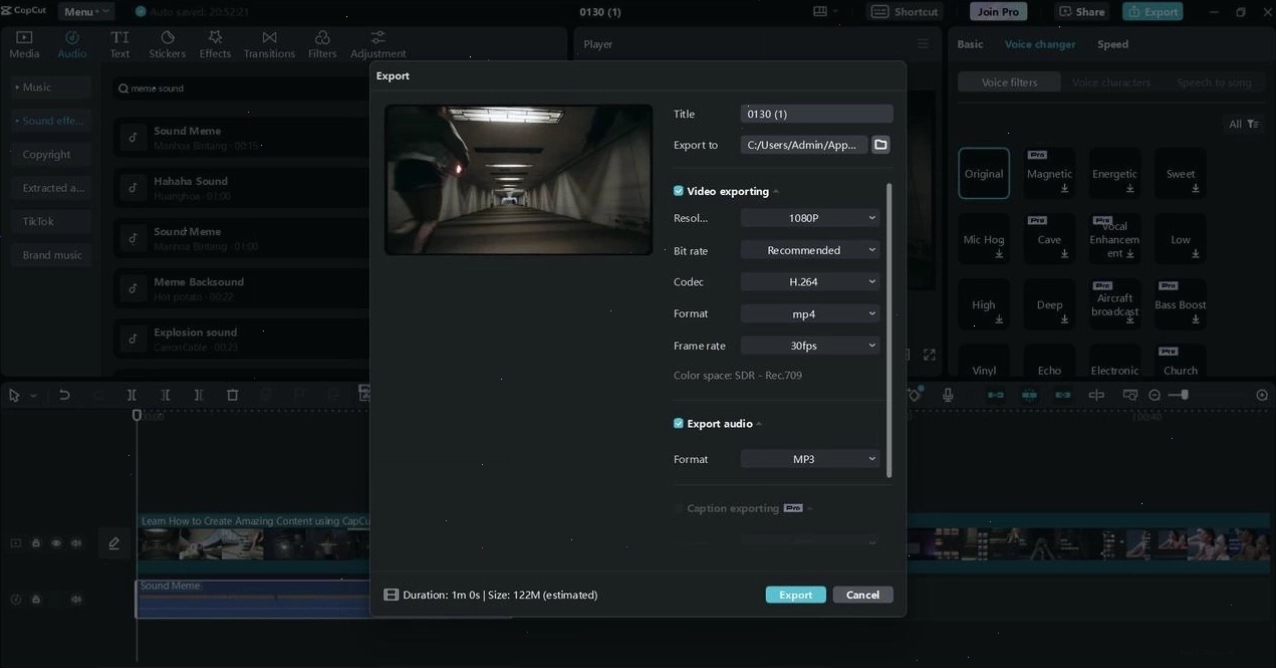
Task: Click the teal Export button in the dialog
Action: (x=796, y=595)
